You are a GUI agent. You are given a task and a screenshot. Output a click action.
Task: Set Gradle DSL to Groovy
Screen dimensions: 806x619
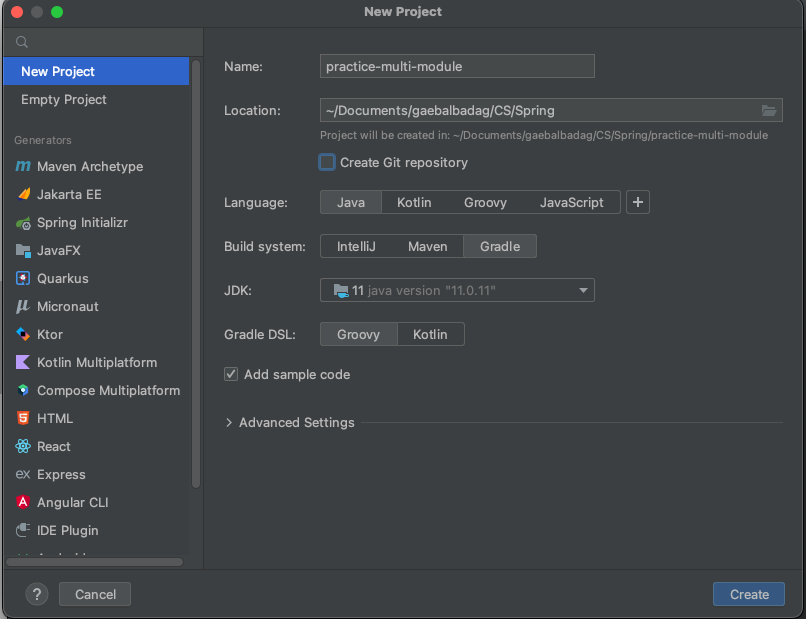[x=358, y=334]
